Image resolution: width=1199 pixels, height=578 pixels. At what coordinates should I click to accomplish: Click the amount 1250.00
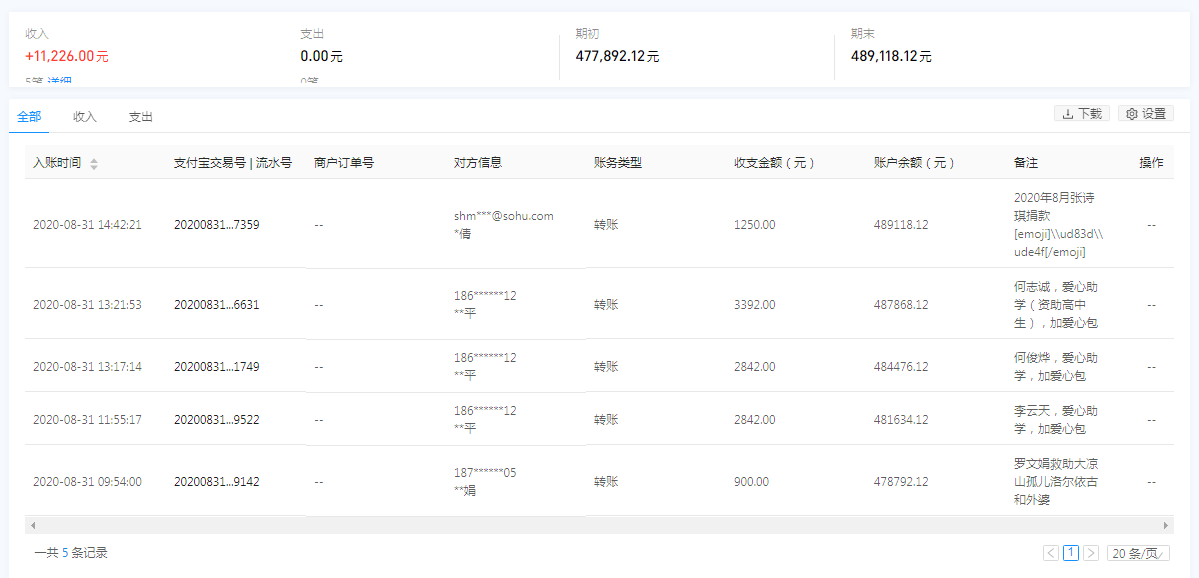tap(754, 225)
